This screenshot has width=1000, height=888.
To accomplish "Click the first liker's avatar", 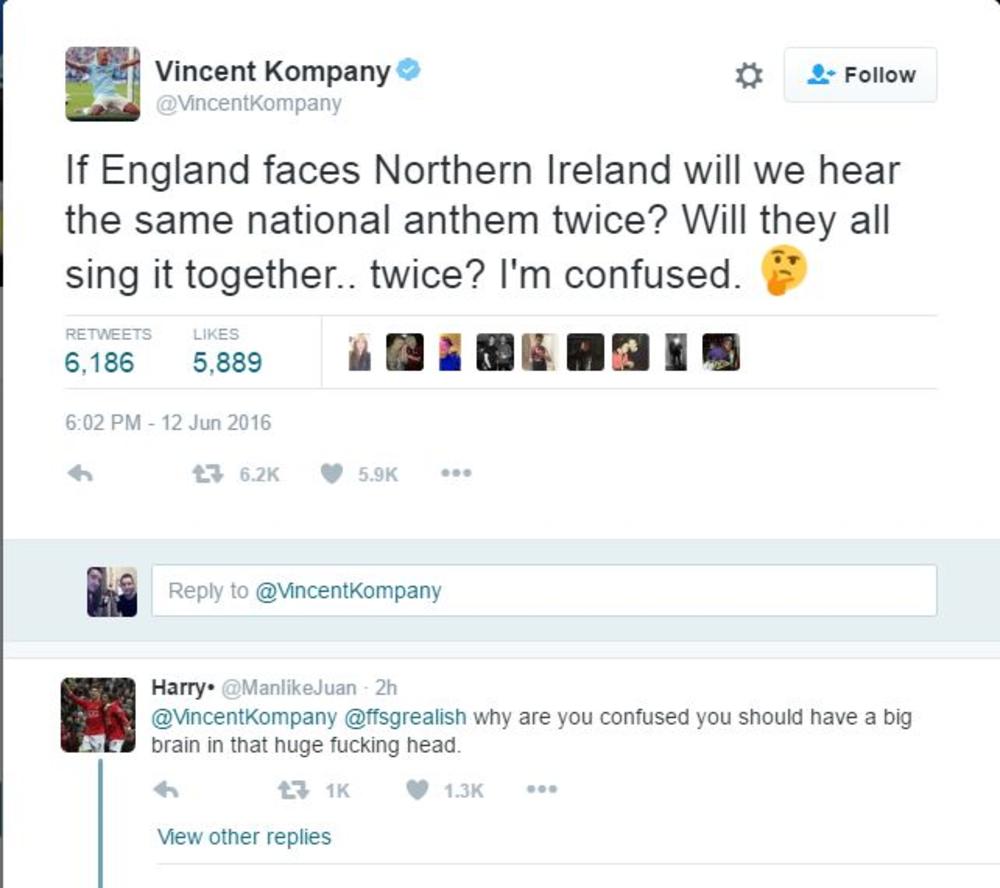I will [x=360, y=352].
